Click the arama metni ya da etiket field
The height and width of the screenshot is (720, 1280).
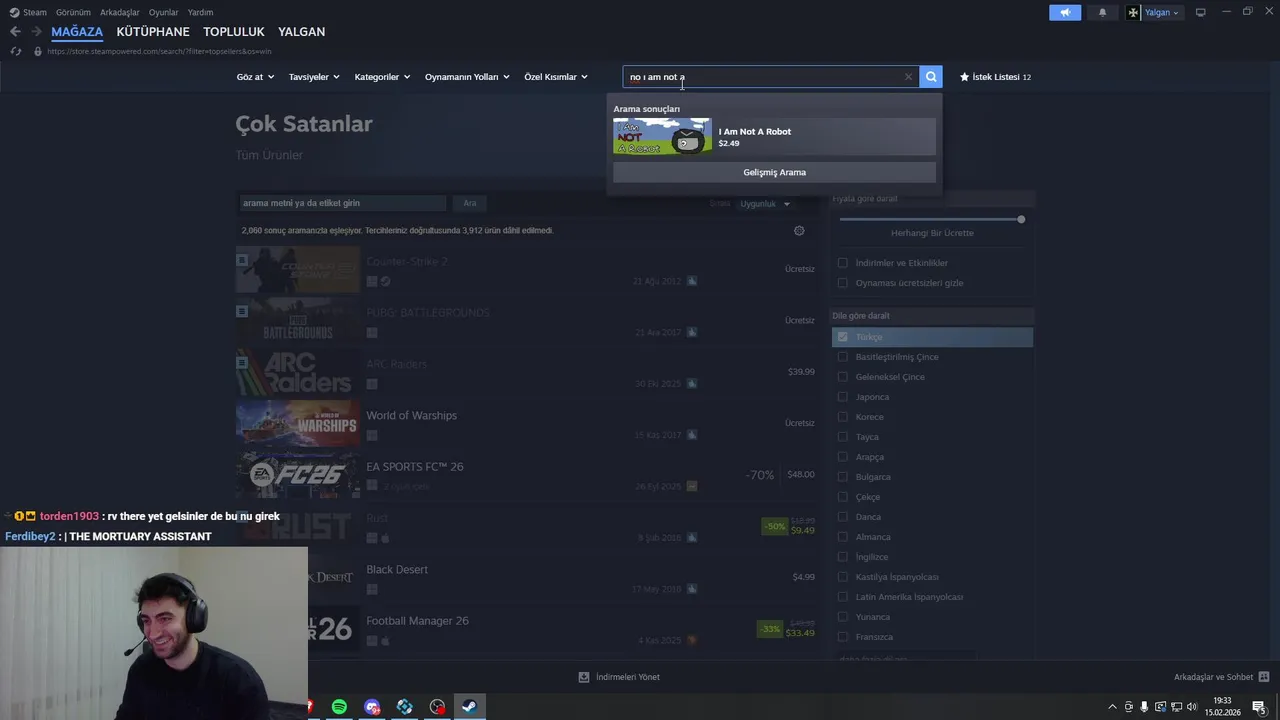(342, 203)
